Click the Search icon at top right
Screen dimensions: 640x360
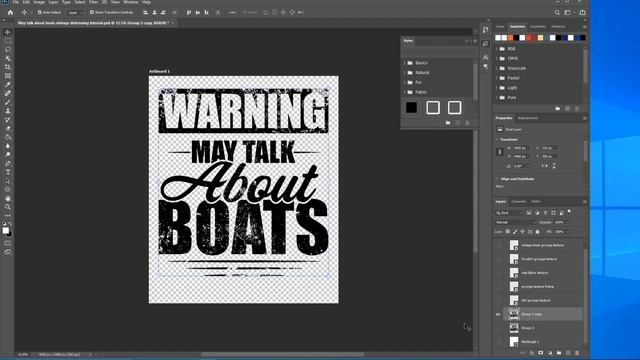[x=557, y=13]
